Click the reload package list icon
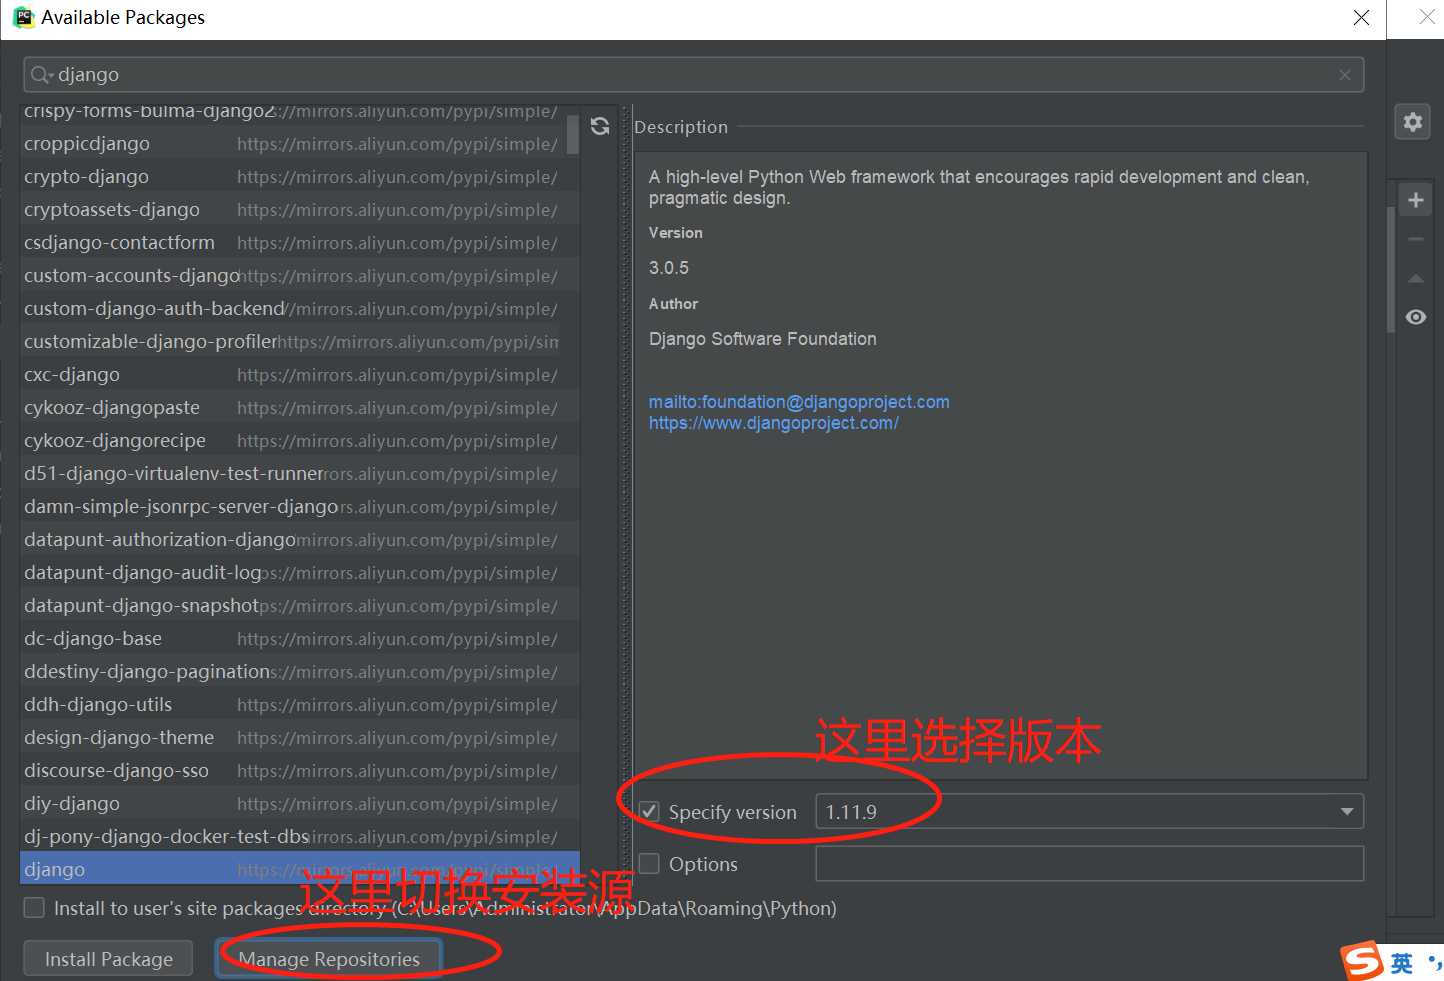This screenshot has width=1444, height=981. [600, 126]
